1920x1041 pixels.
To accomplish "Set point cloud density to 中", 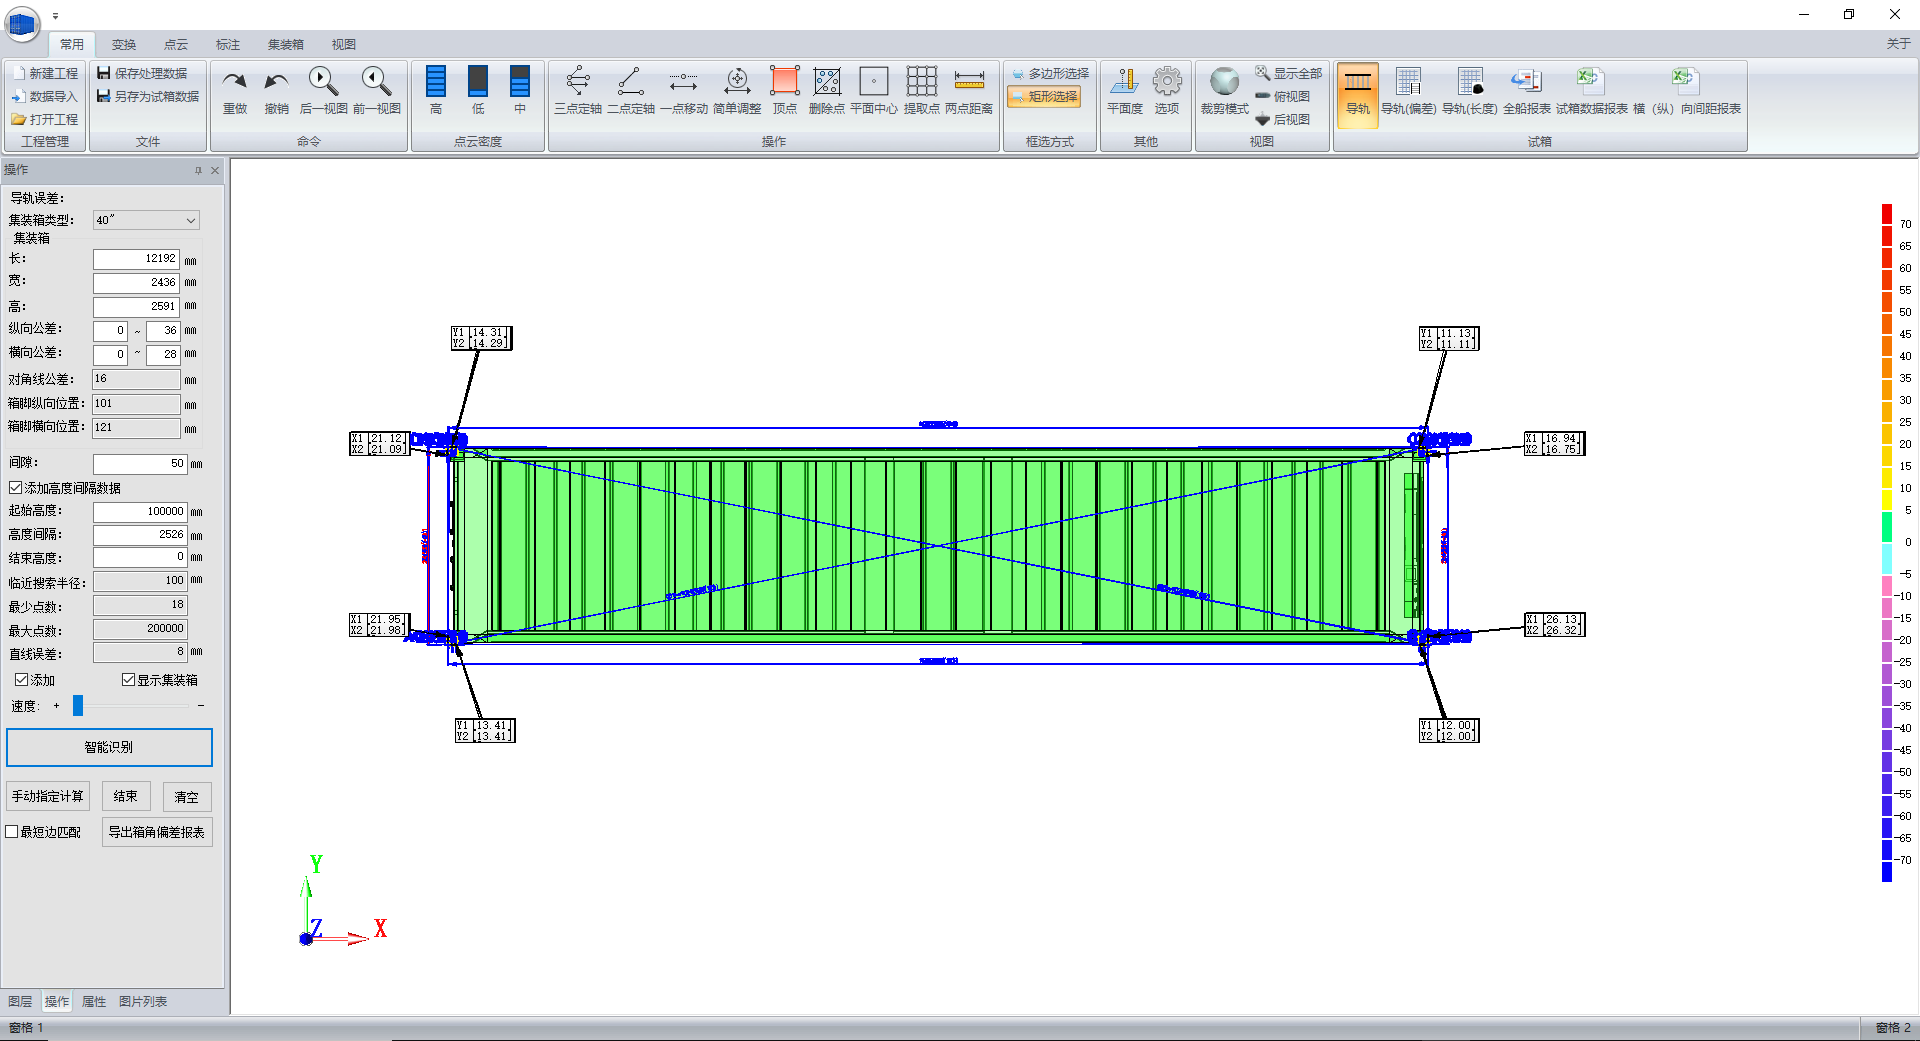I will tap(520, 91).
